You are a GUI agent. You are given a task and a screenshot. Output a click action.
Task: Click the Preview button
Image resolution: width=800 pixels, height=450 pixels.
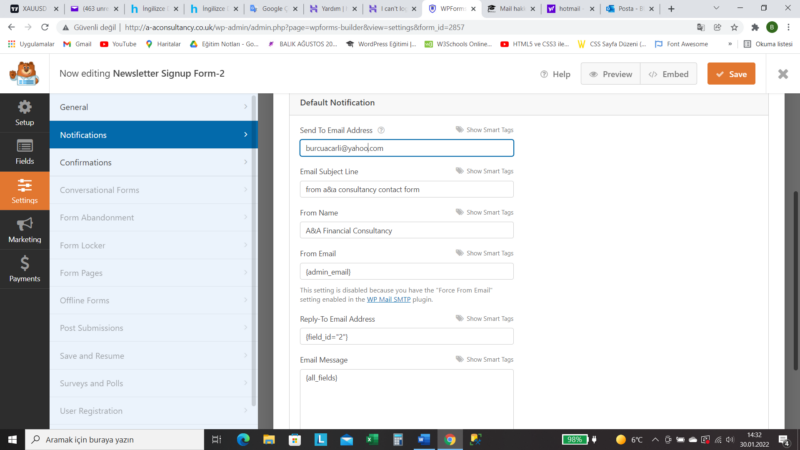(609, 74)
